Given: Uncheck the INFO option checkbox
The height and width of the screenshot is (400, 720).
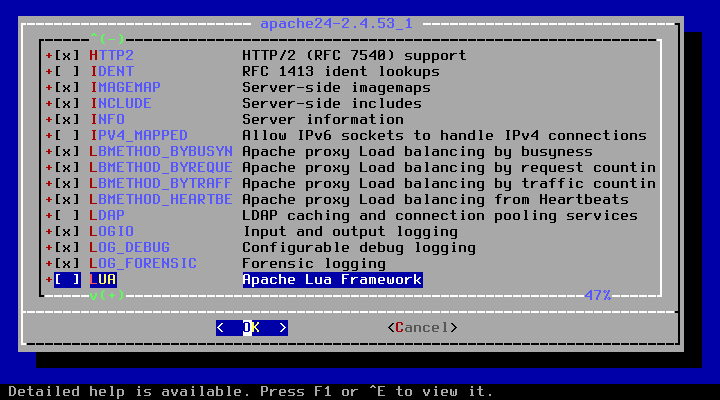Looking at the screenshot, I should pyautogui.click(x=67, y=120).
